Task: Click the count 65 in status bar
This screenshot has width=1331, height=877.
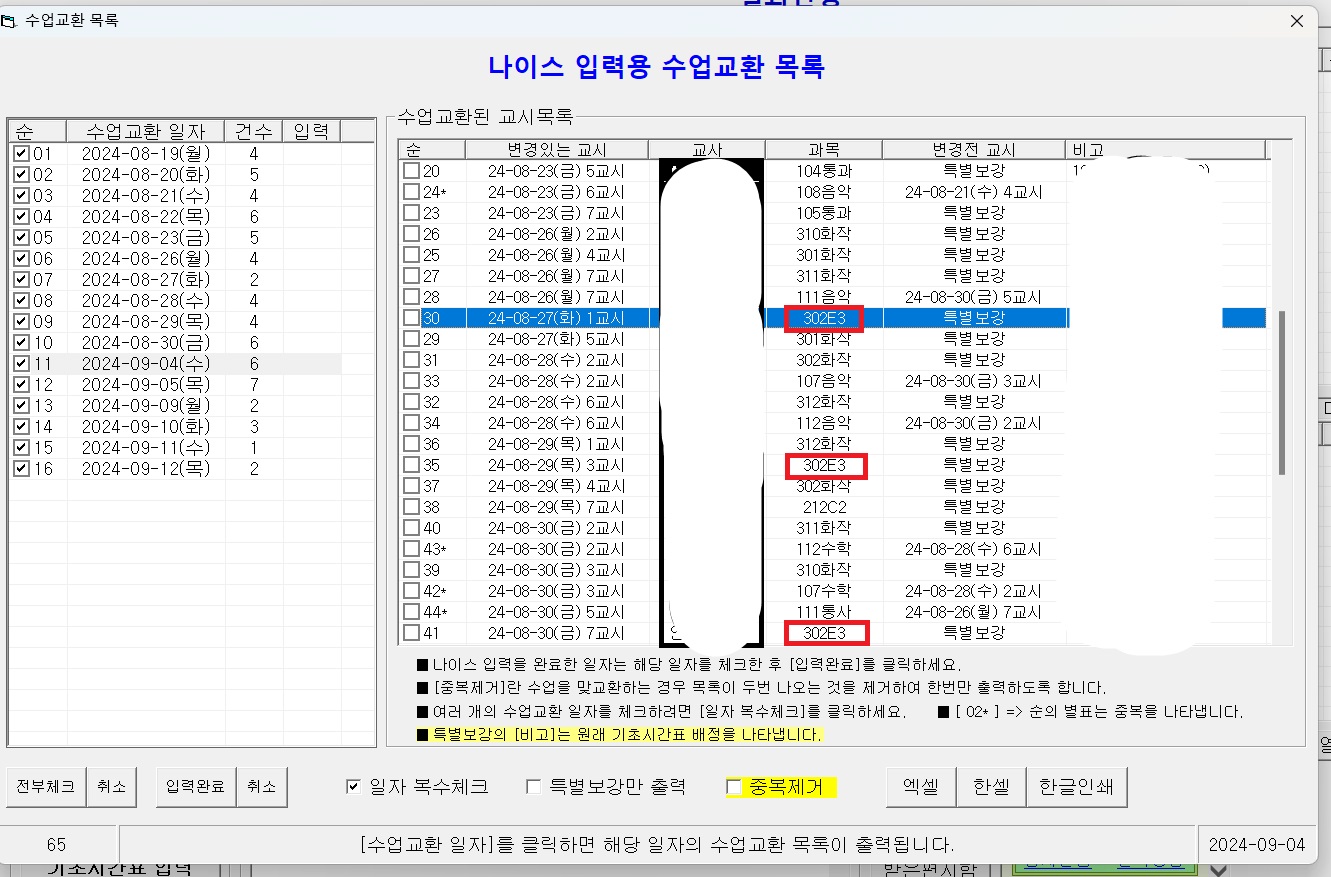Action: click(56, 845)
